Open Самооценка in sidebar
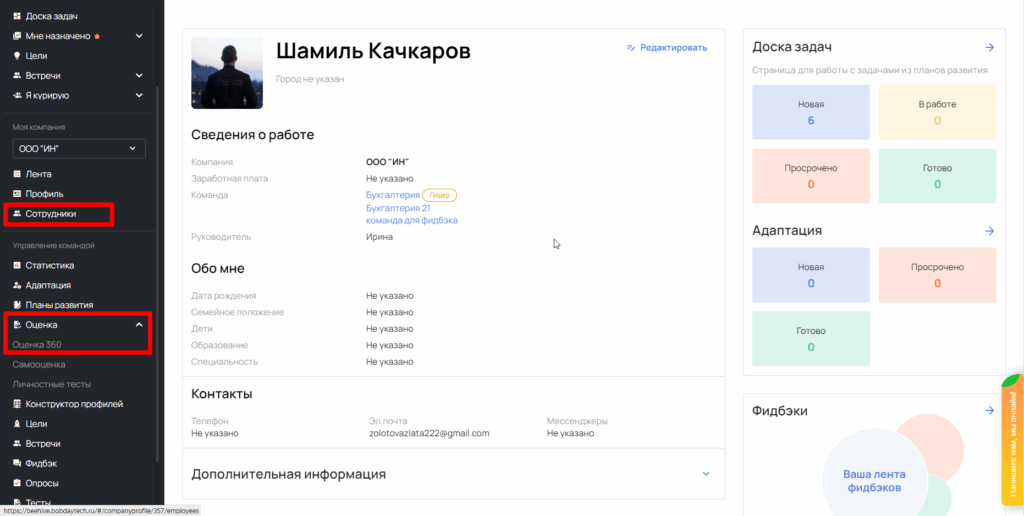 pos(39,365)
